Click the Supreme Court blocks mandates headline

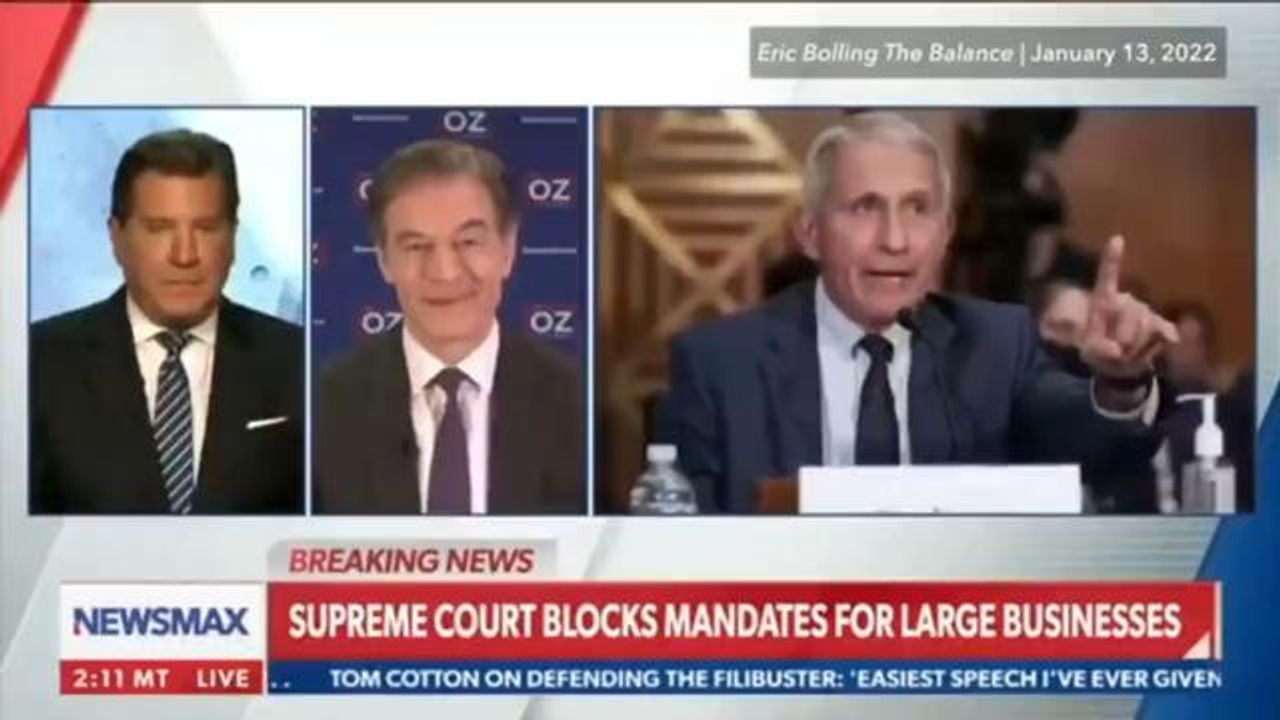(x=735, y=621)
